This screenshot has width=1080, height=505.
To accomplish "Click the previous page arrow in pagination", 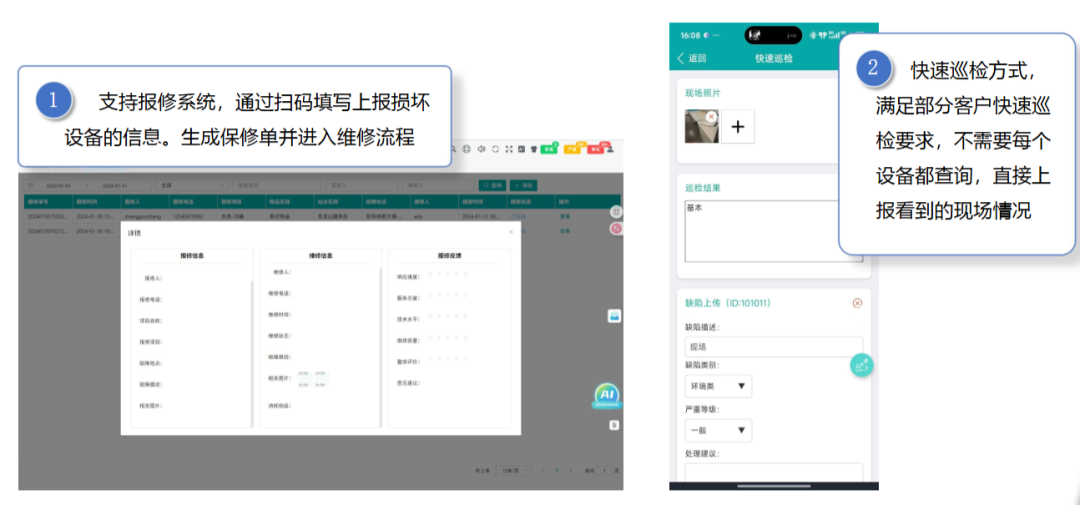I will pos(542,471).
